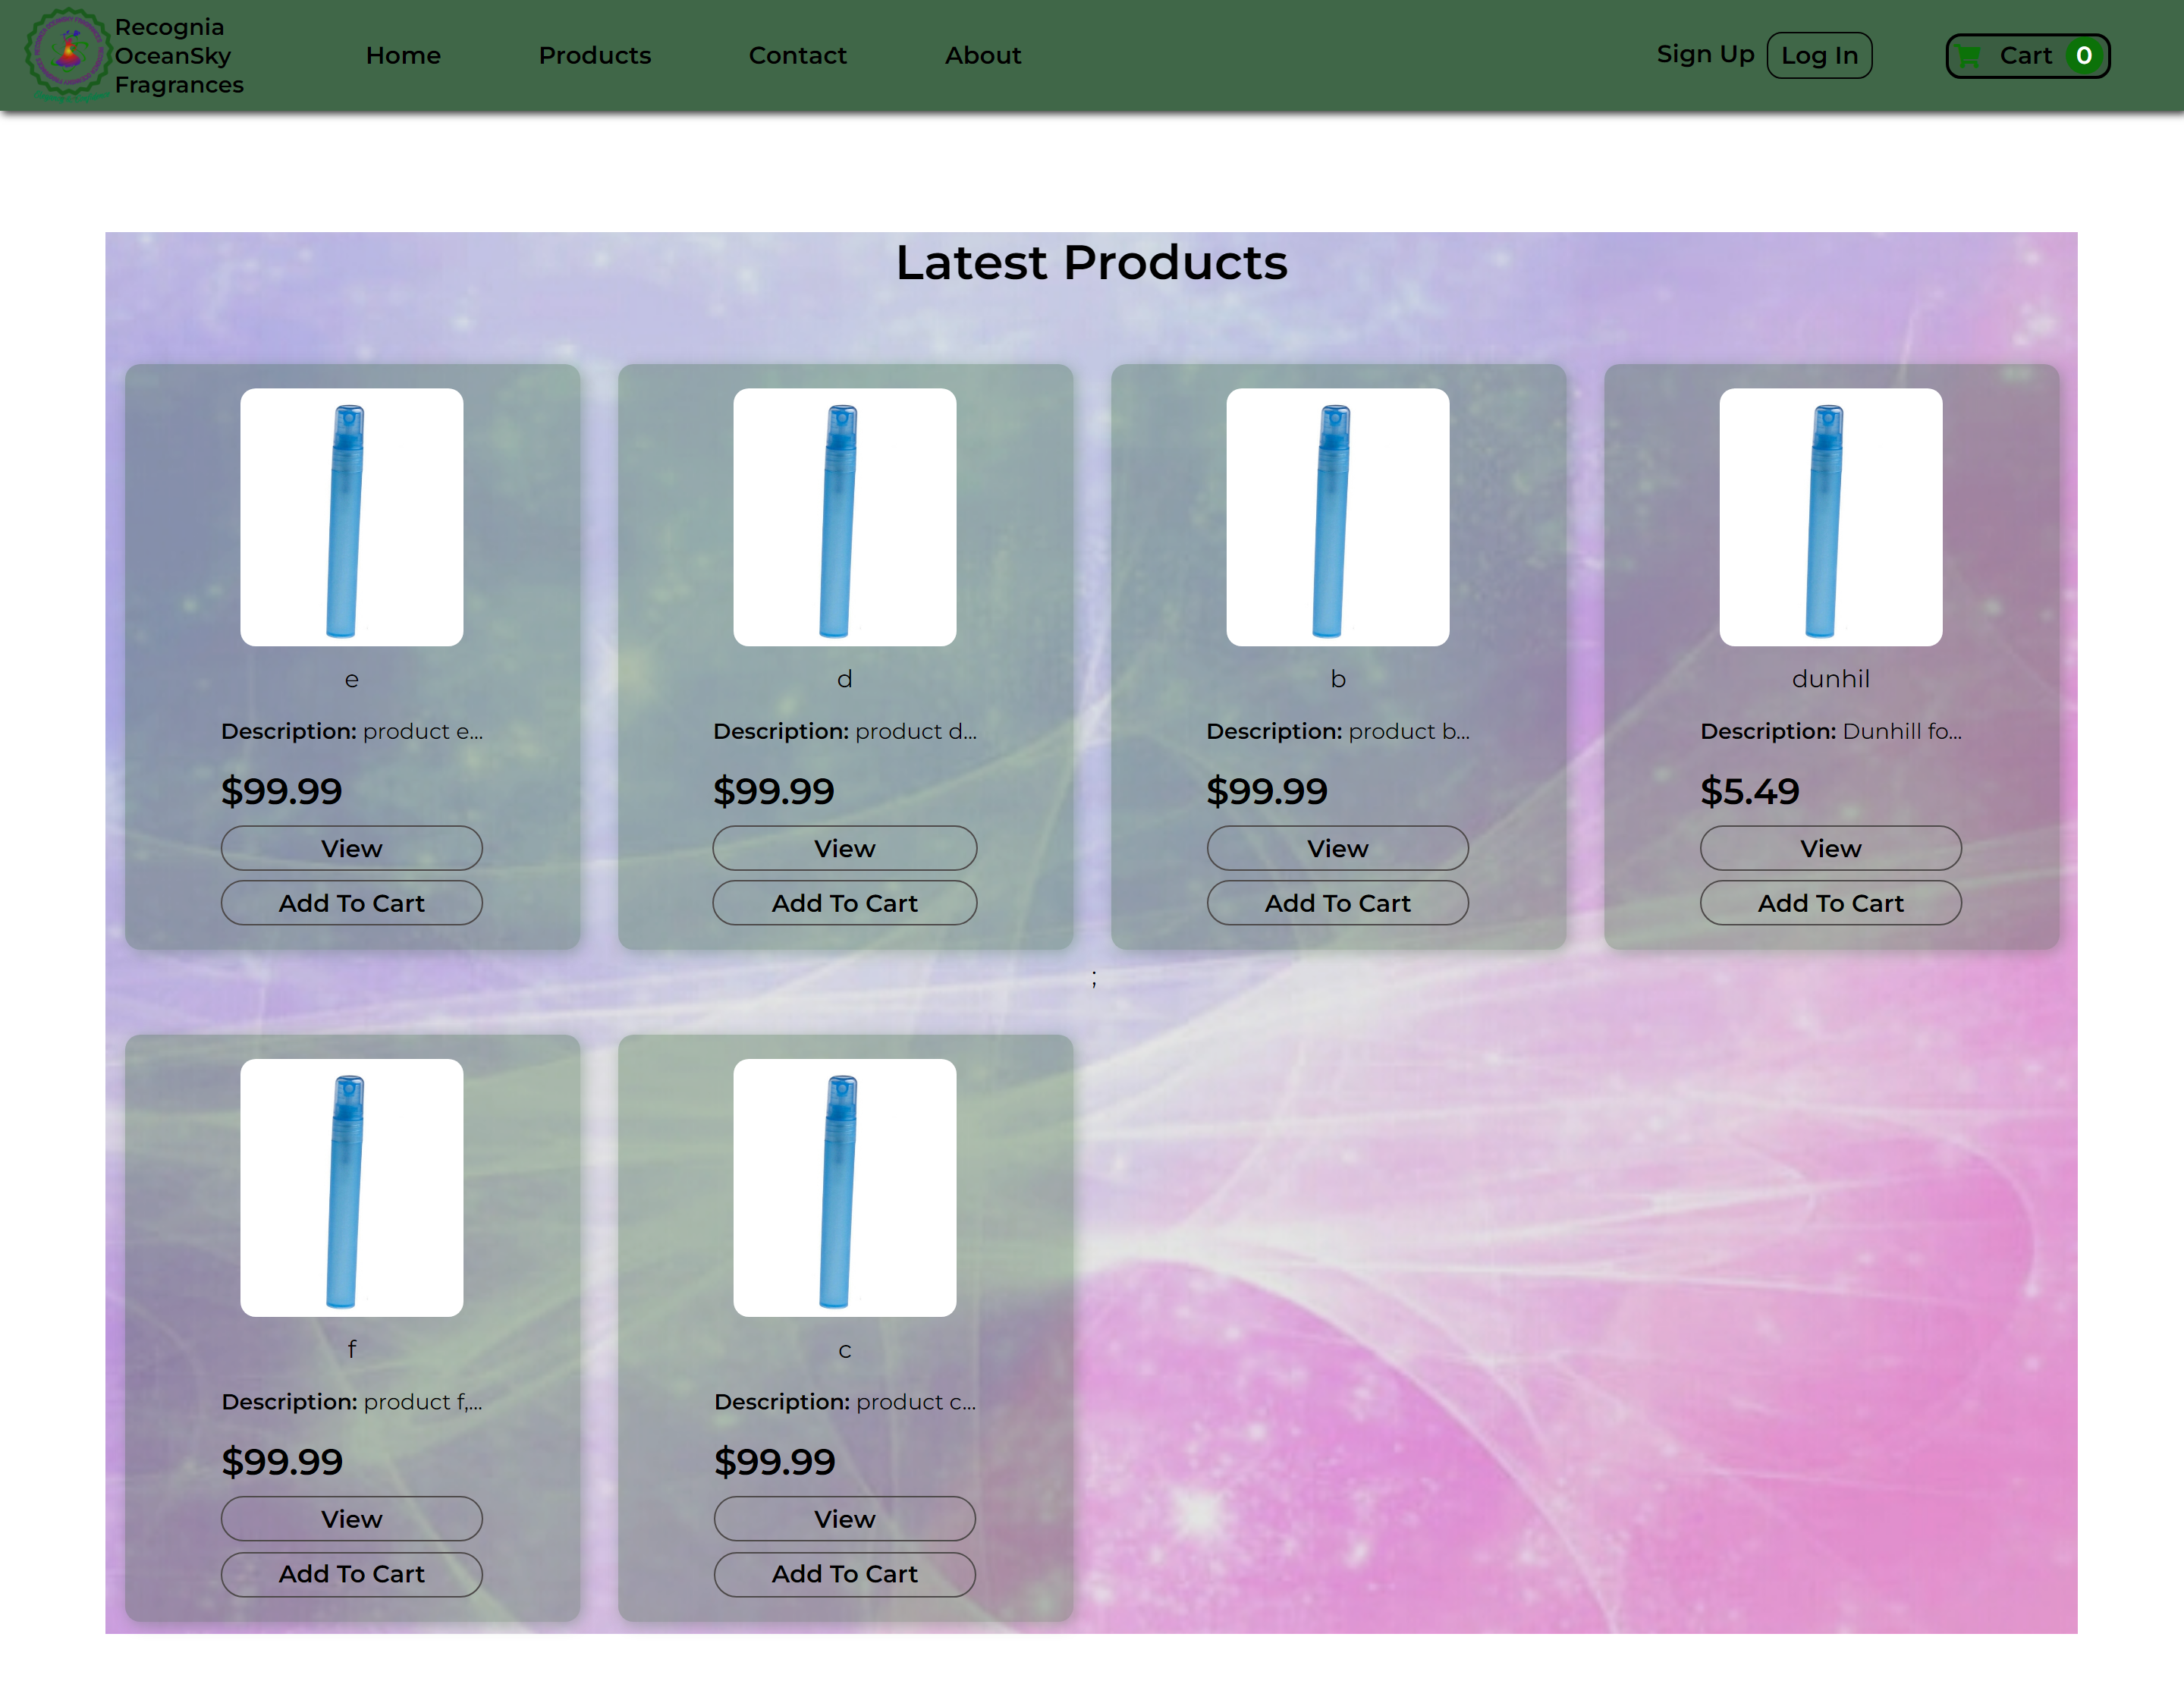2184x1681 pixels.
Task: Click the $99.99 price of product f
Action: click(282, 1462)
